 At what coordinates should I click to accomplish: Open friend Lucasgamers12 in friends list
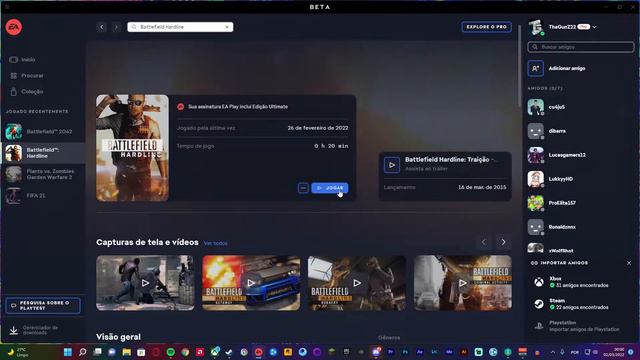[580, 155]
